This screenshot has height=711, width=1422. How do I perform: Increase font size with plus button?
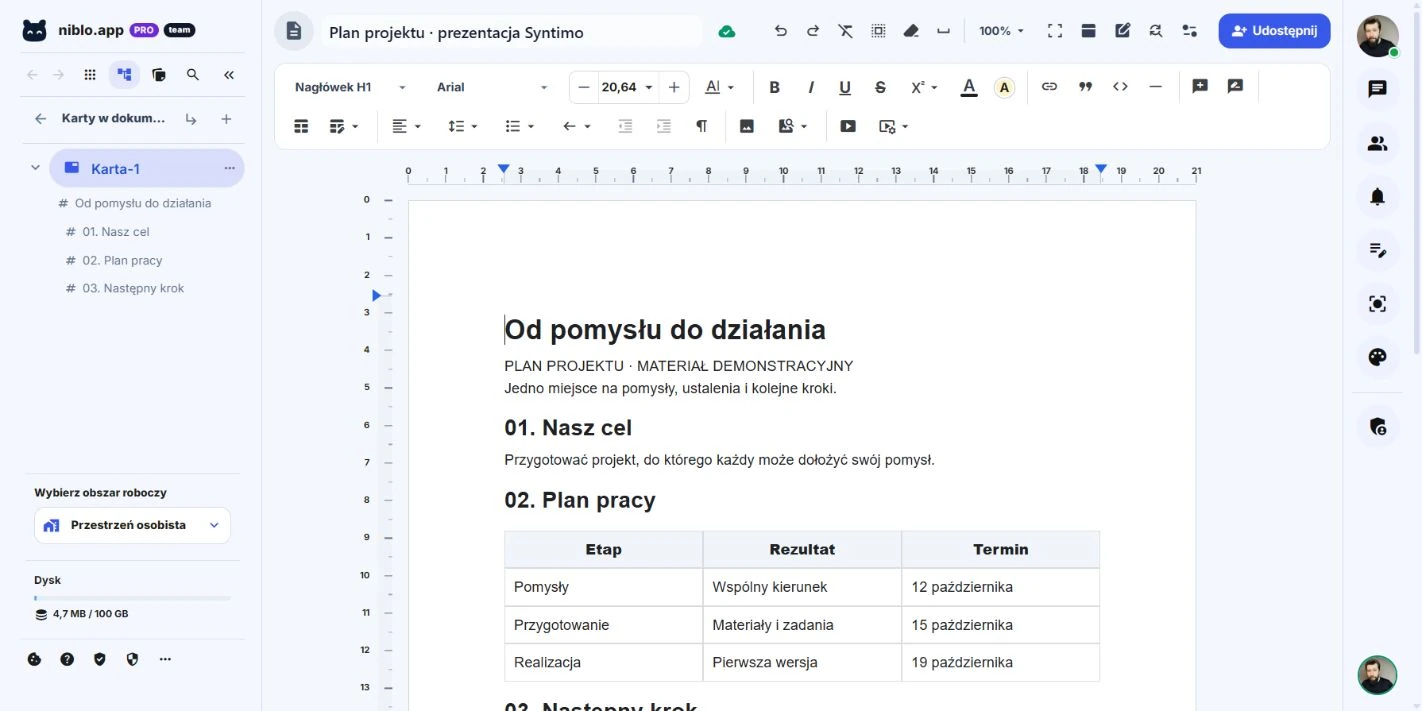pos(674,87)
